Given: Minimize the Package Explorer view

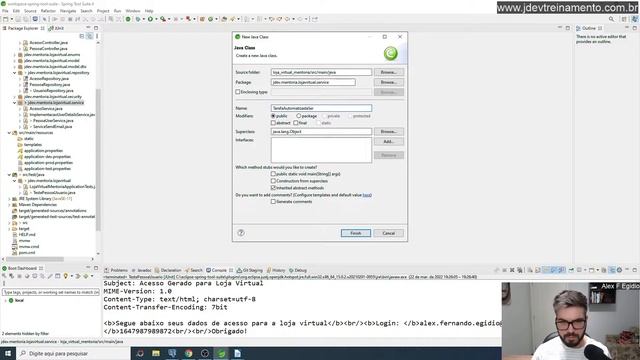Looking at the screenshot, I should pyautogui.click(x=88, y=28).
